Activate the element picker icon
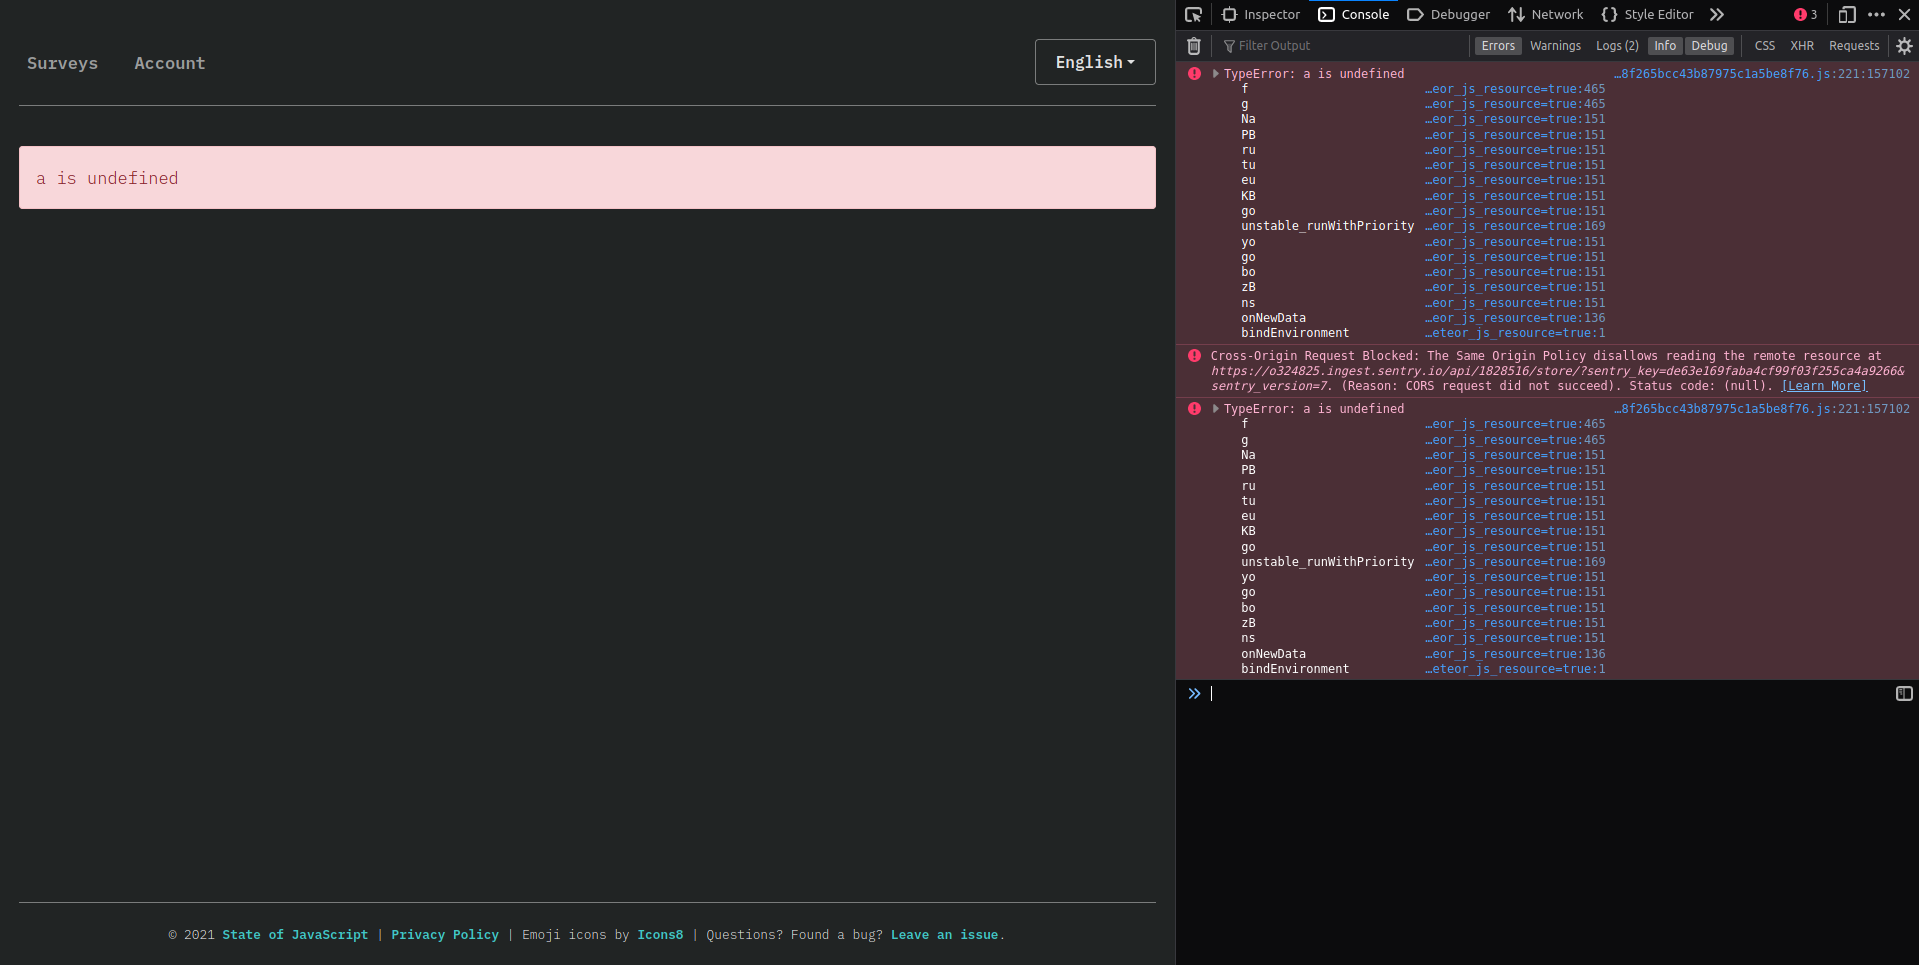The width and height of the screenshot is (1919, 965). coord(1193,15)
